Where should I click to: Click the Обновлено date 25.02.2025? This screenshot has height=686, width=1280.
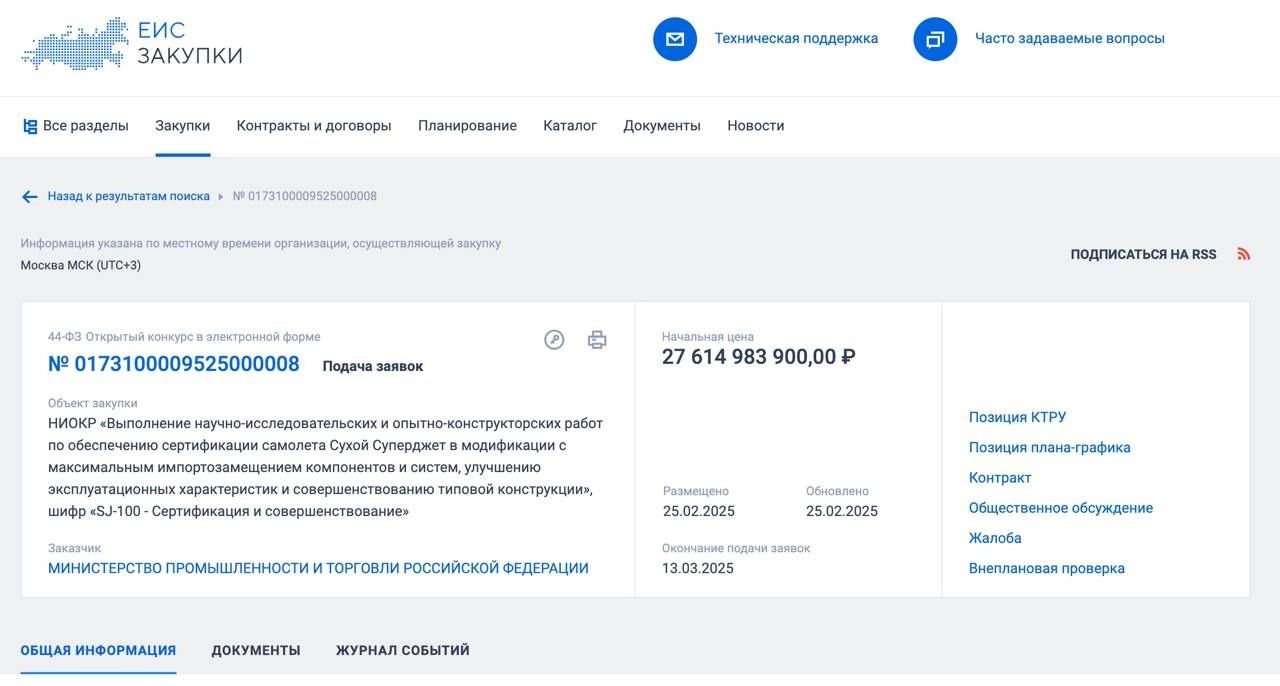(842, 511)
